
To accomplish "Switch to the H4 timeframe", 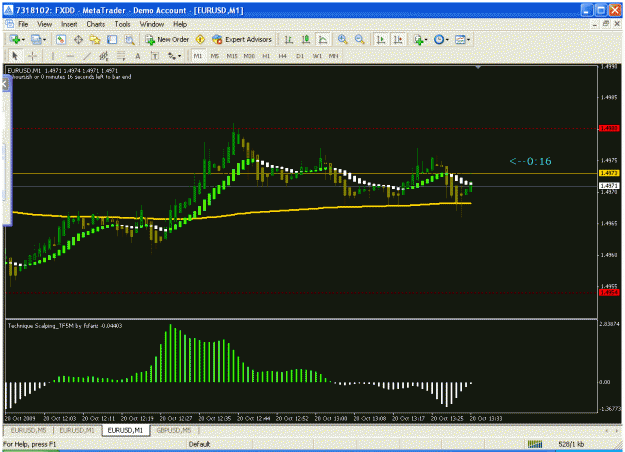I will click(283, 56).
